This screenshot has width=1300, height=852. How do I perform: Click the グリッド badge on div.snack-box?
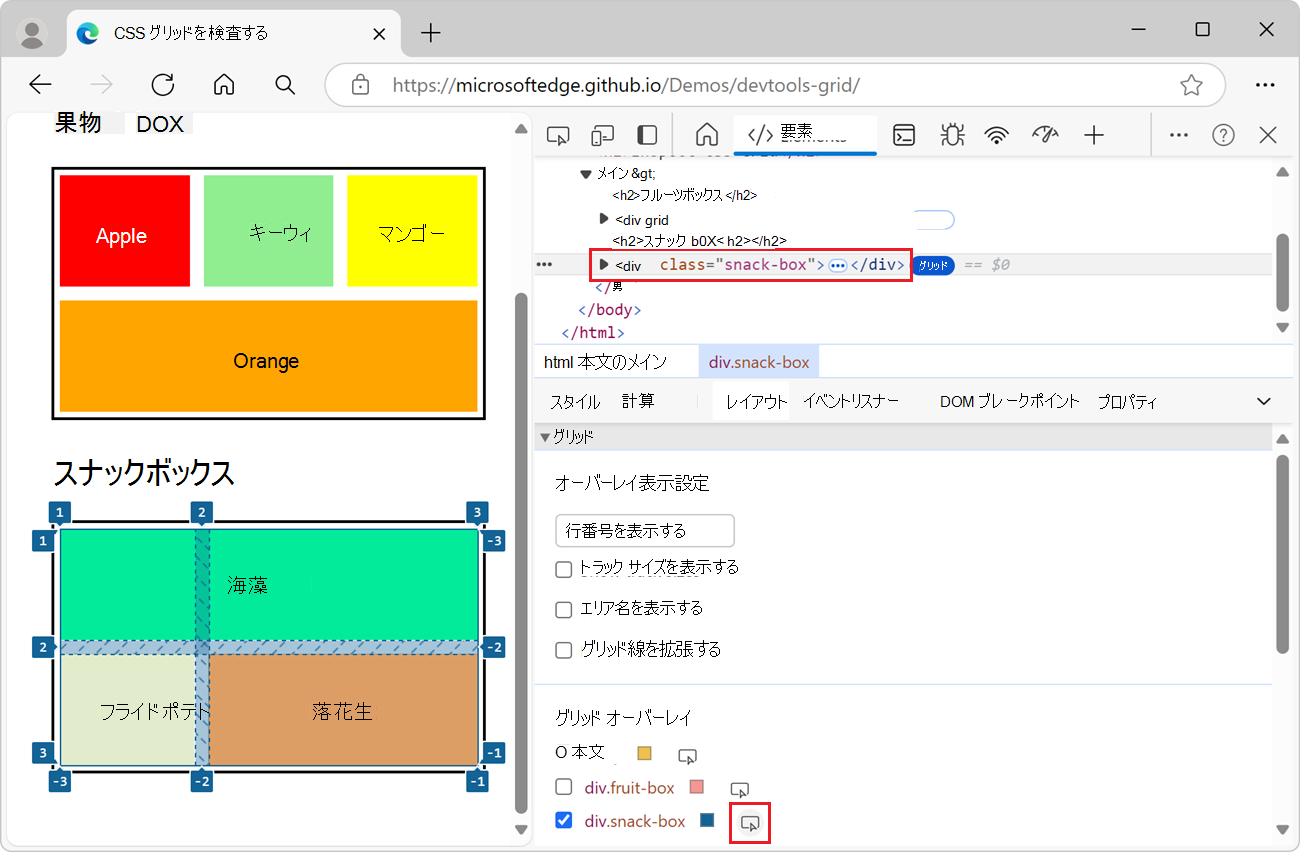[932, 265]
